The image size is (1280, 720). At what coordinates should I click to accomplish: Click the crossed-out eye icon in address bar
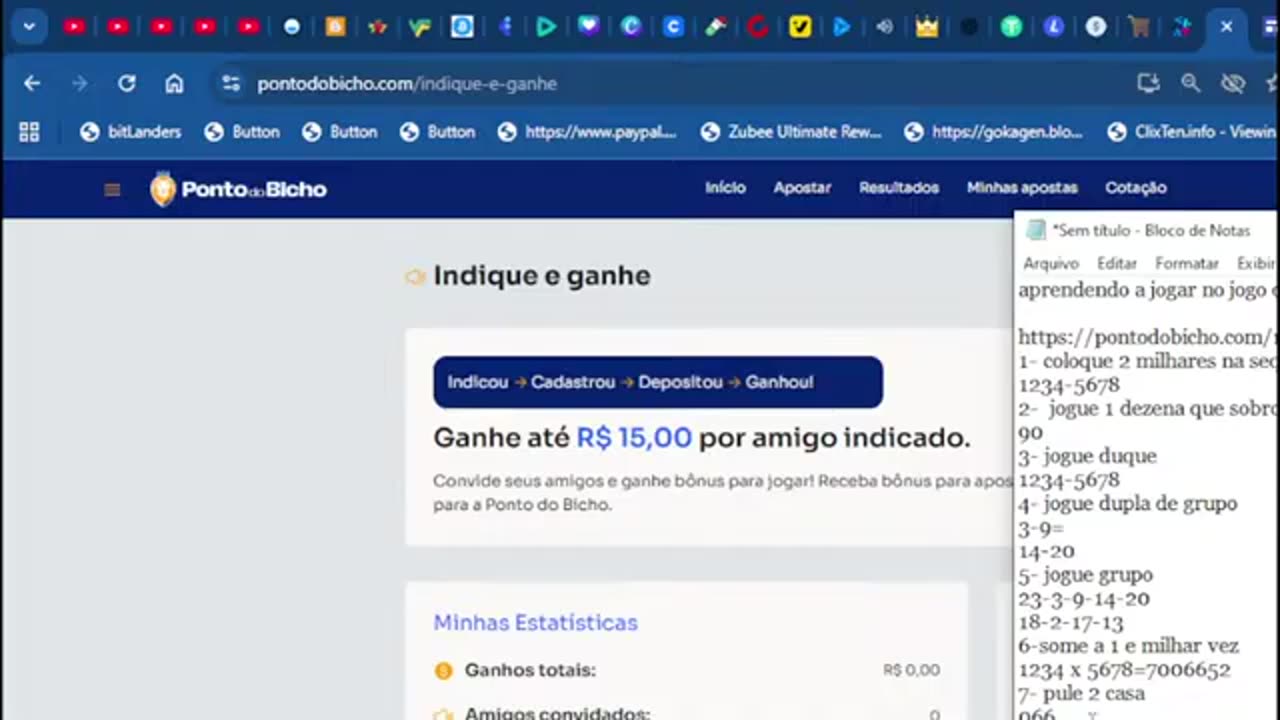click(1233, 84)
